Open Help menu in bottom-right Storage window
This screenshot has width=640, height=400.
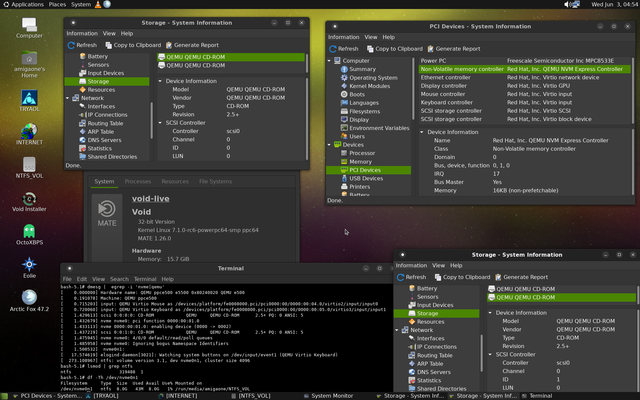(x=456, y=265)
